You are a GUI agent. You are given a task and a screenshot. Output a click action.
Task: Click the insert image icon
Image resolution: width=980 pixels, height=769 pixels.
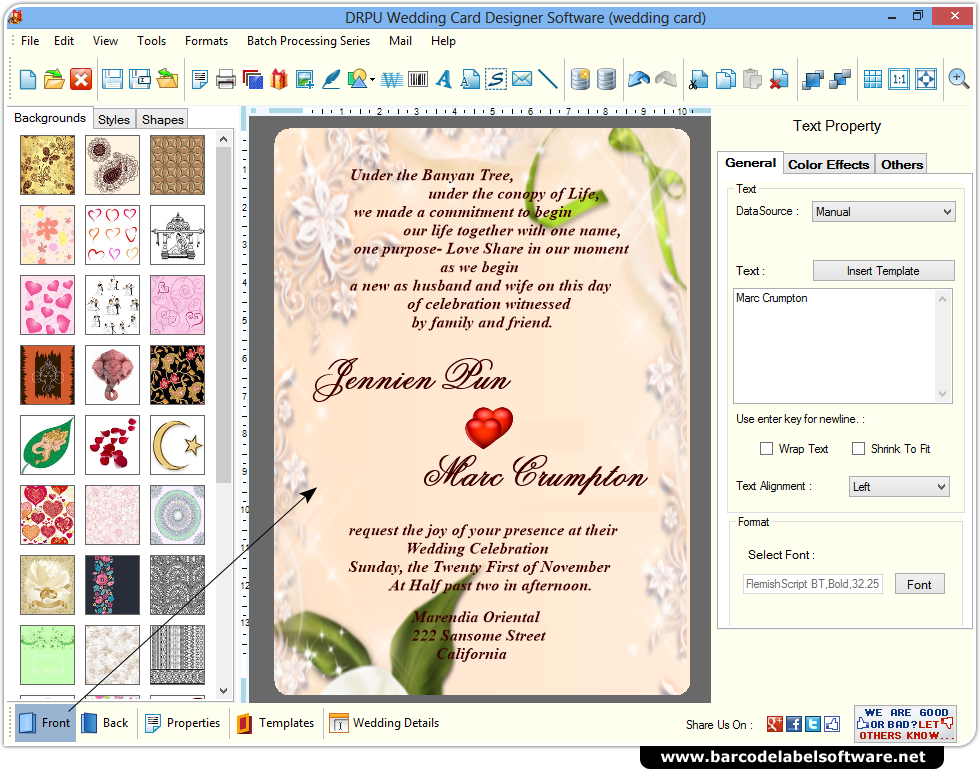point(304,79)
